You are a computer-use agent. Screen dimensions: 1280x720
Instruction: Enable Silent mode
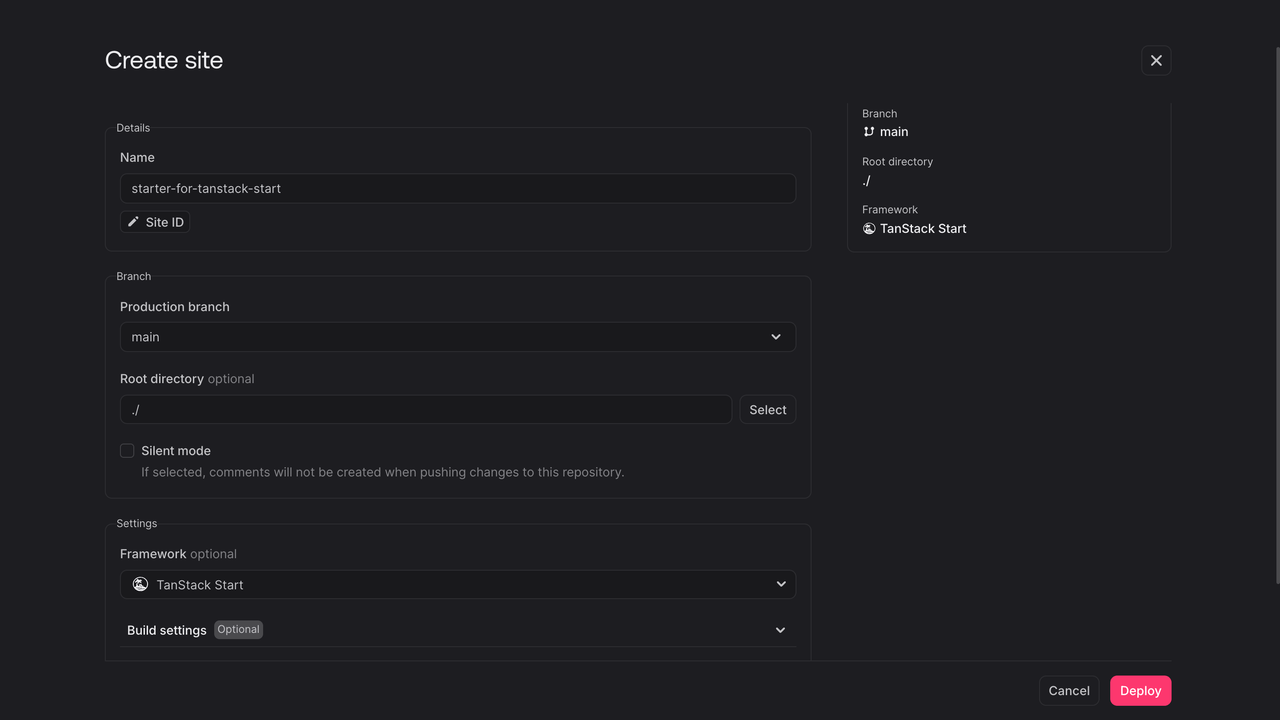click(x=127, y=450)
